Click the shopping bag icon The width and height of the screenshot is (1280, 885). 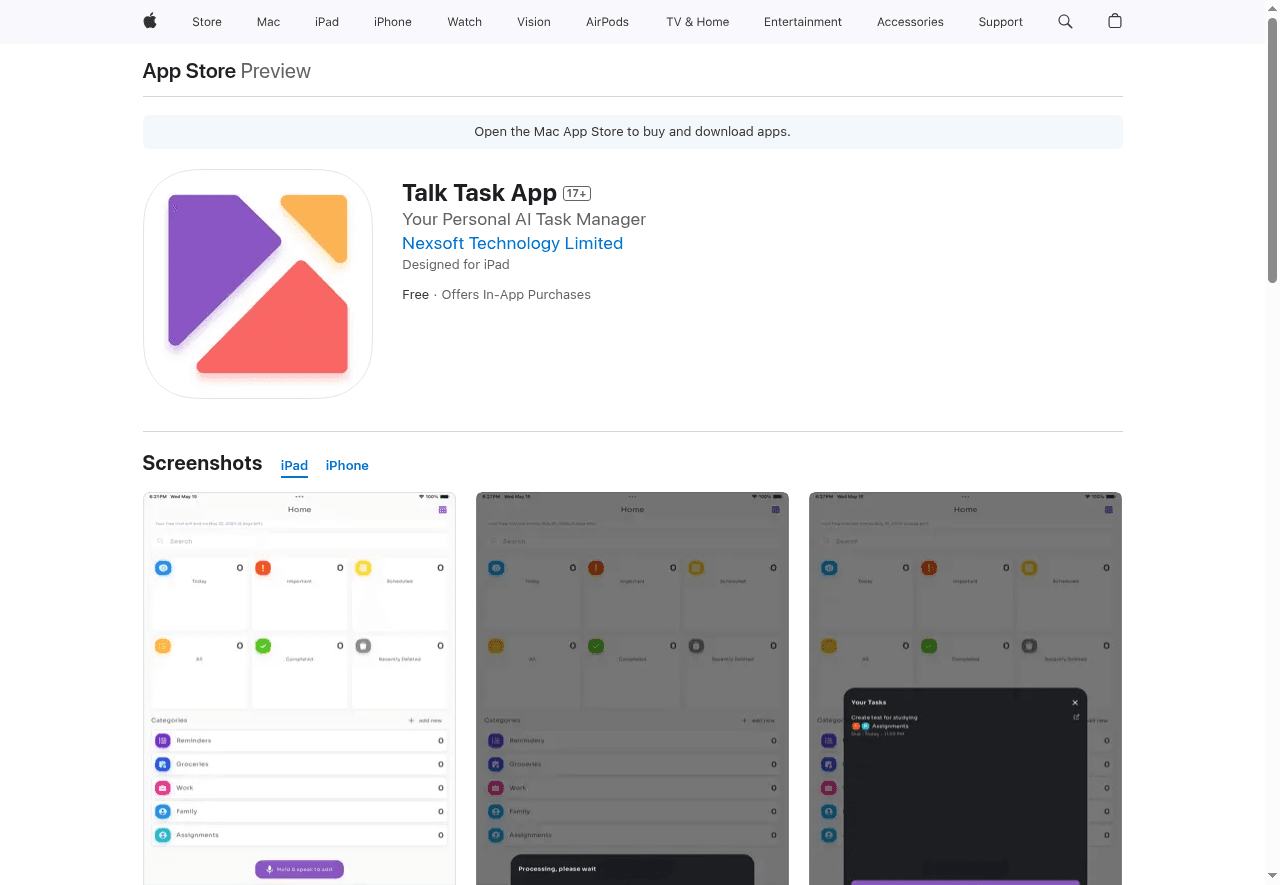1114,21
